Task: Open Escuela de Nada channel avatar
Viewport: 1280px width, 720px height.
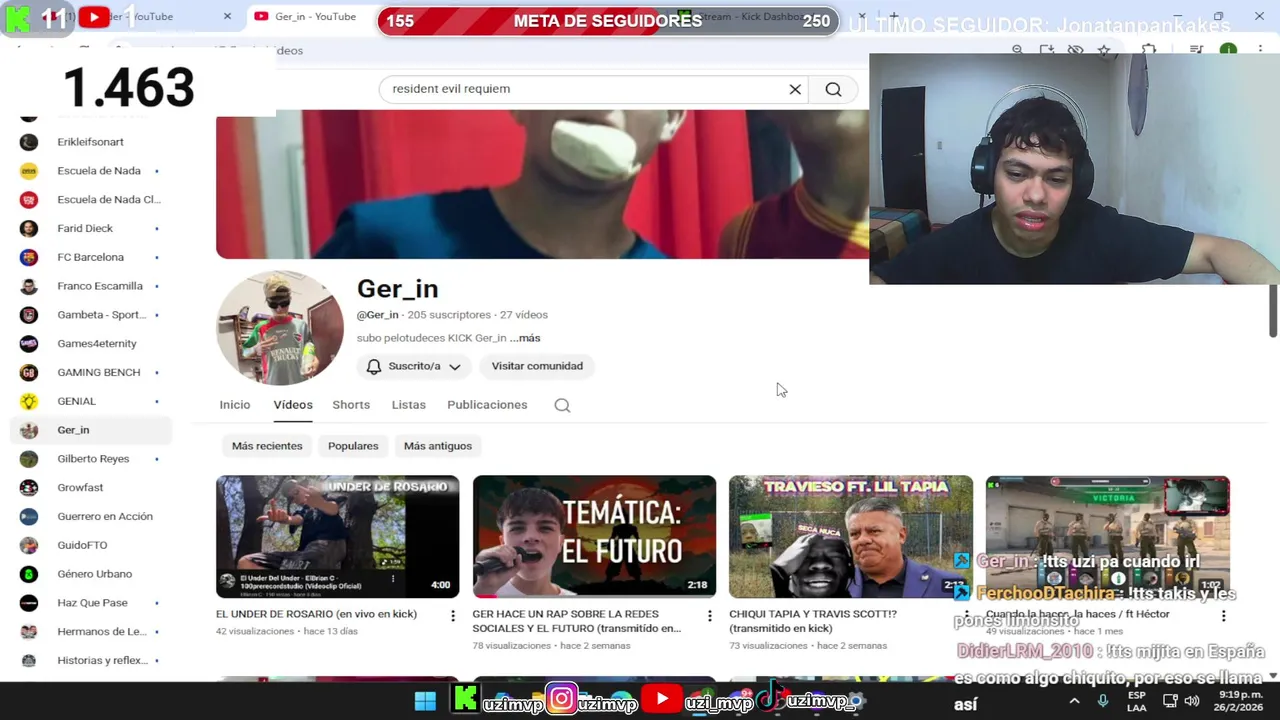Action: click(x=29, y=171)
